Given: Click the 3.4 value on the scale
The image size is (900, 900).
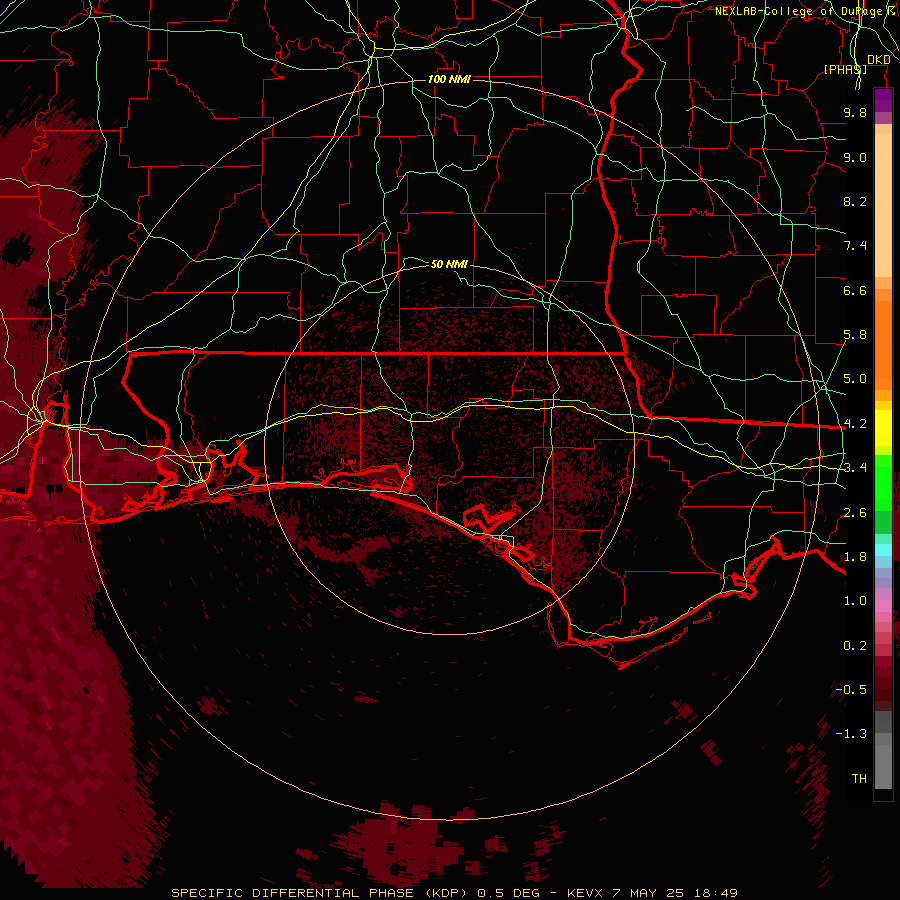Looking at the screenshot, I should (x=855, y=468).
